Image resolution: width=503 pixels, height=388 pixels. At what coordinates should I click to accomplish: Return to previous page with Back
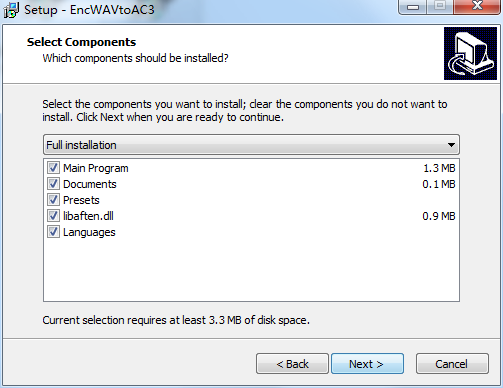[292, 364]
